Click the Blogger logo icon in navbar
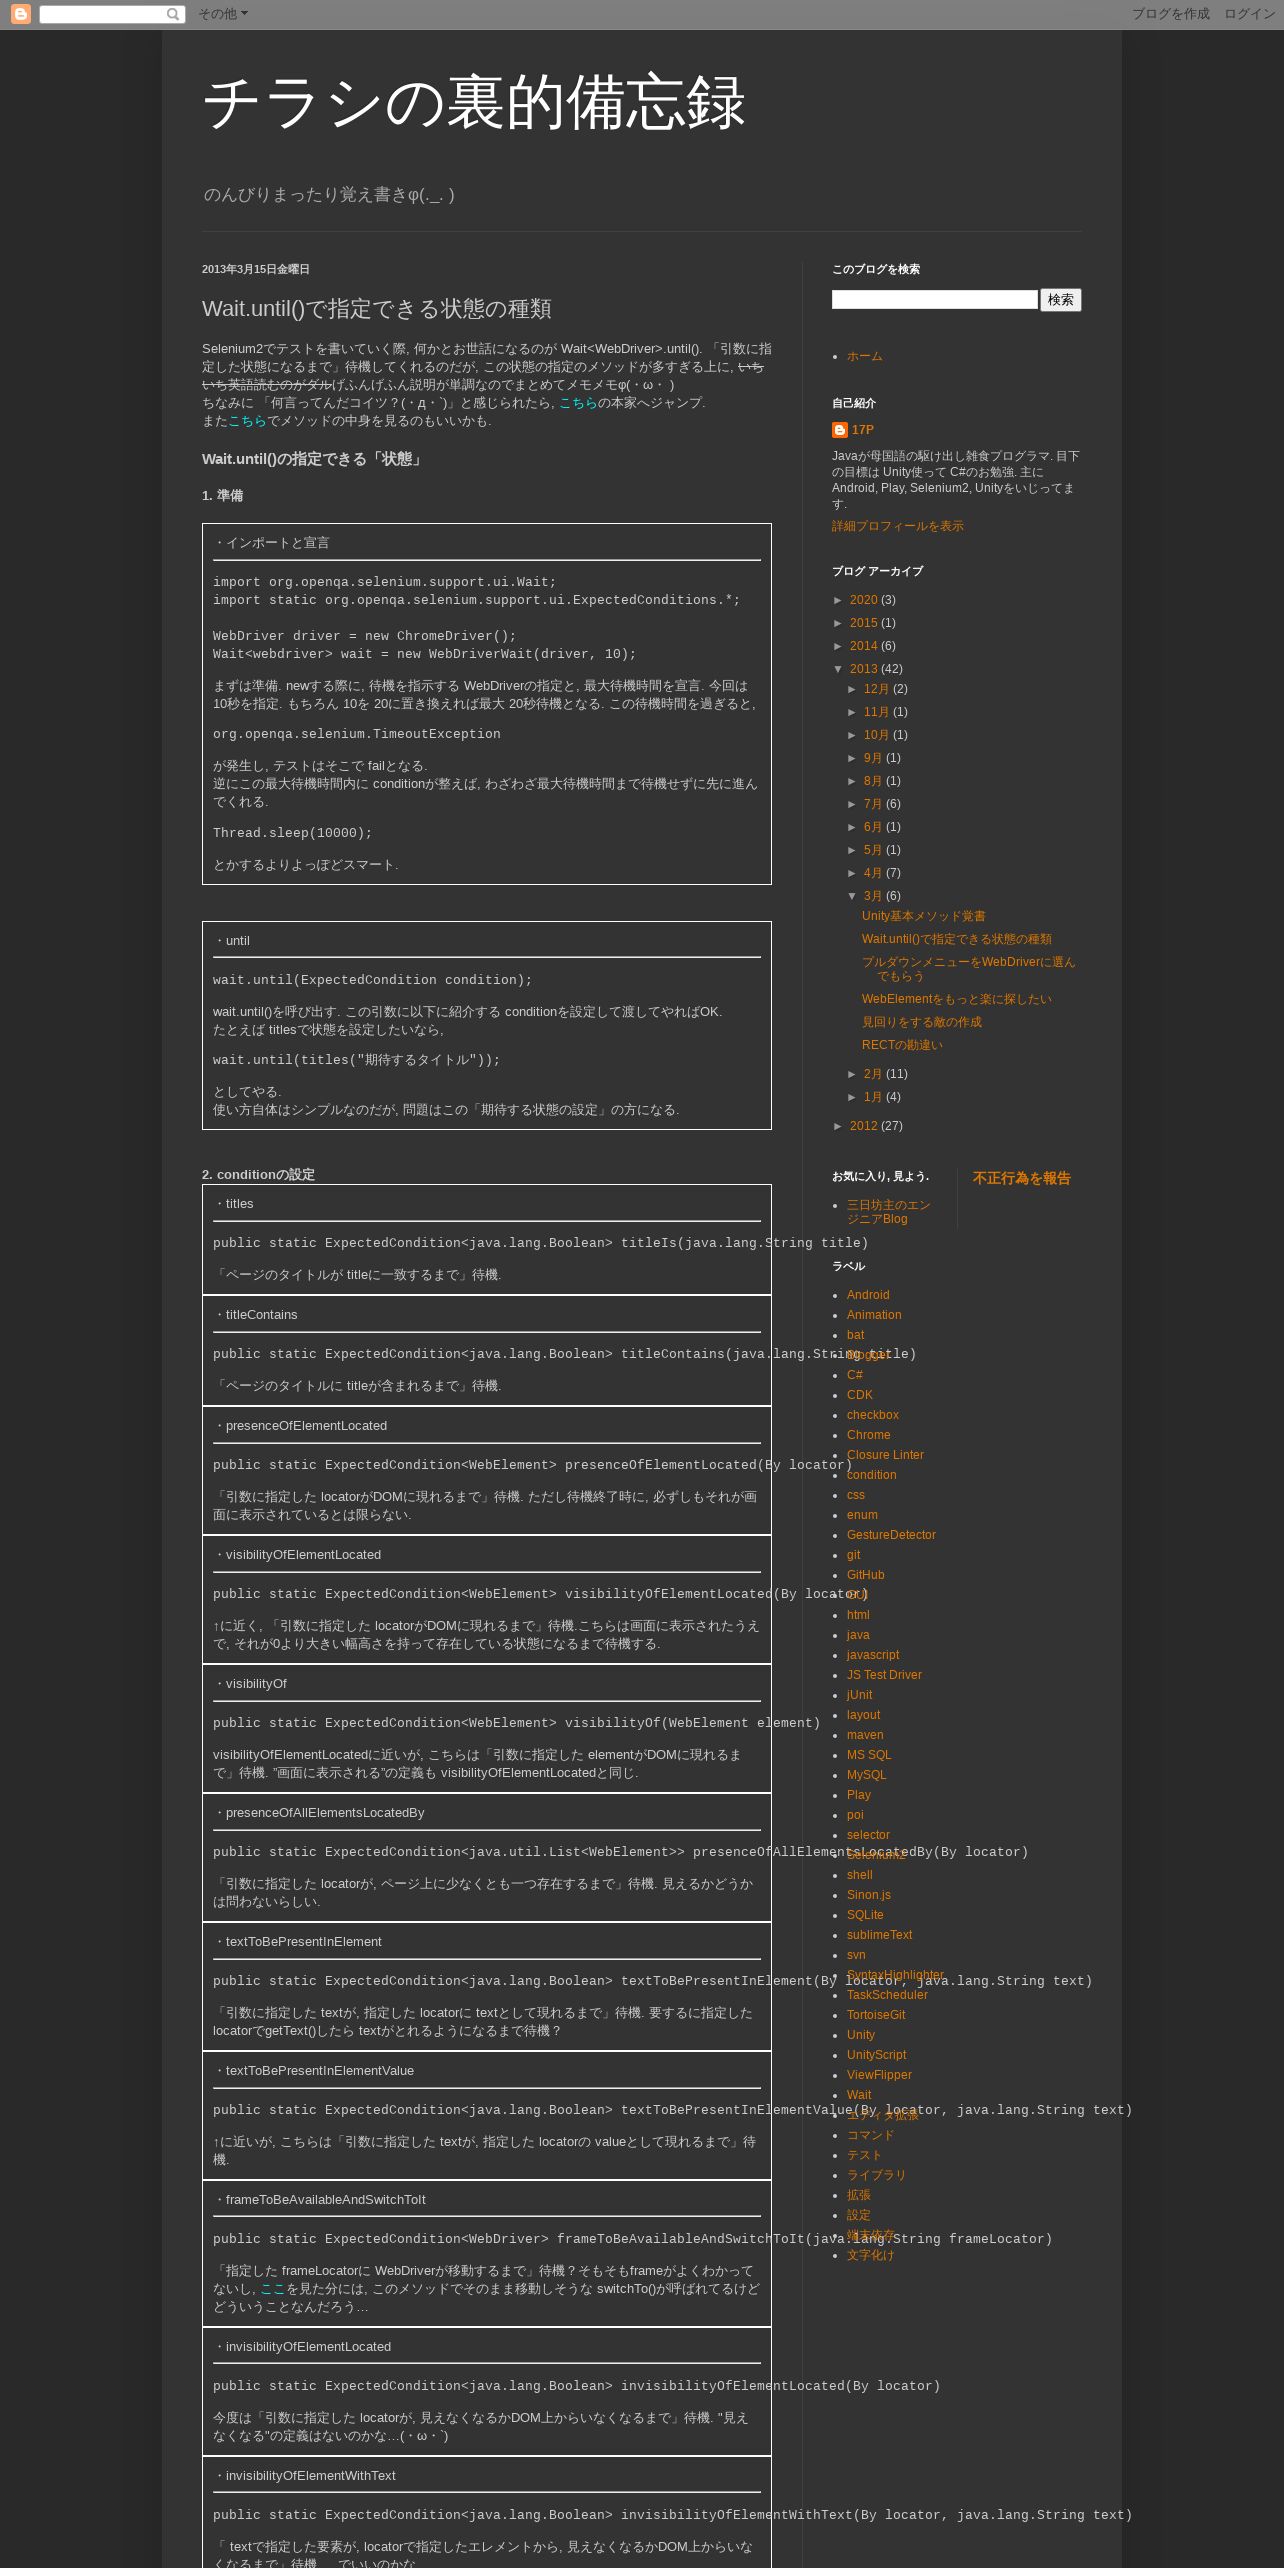 tap(20, 14)
